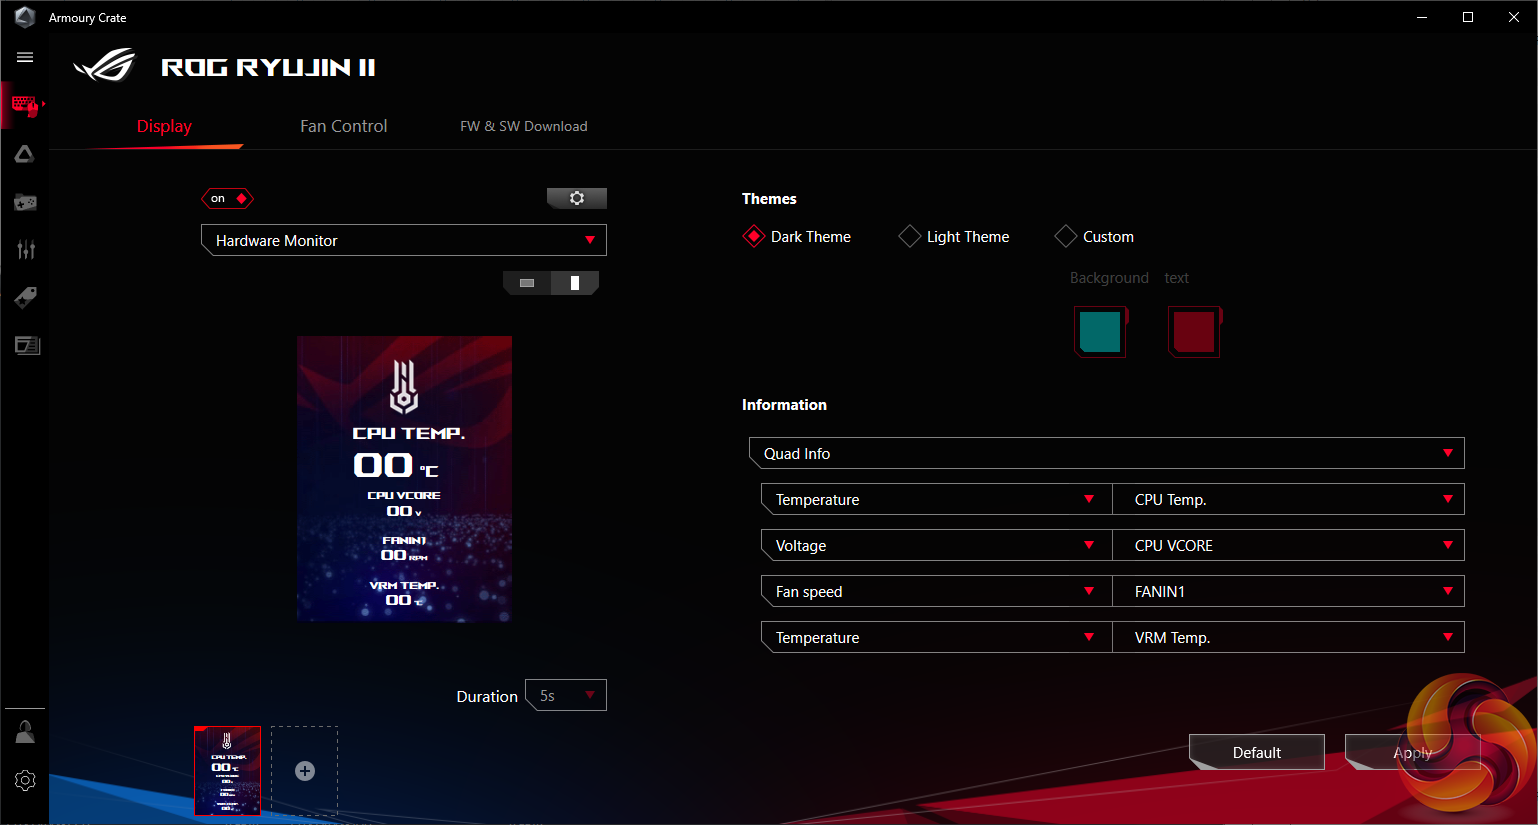The image size is (1538, 825).
Task: Click the Armoury Crate window title text
Action: pyautogui.click(x=88, y=18)
